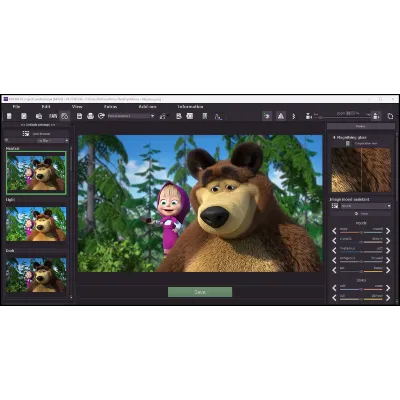400x400 pixels.
Task: Click the Image mood assistant grid icon
Action: tap(335, 206)
